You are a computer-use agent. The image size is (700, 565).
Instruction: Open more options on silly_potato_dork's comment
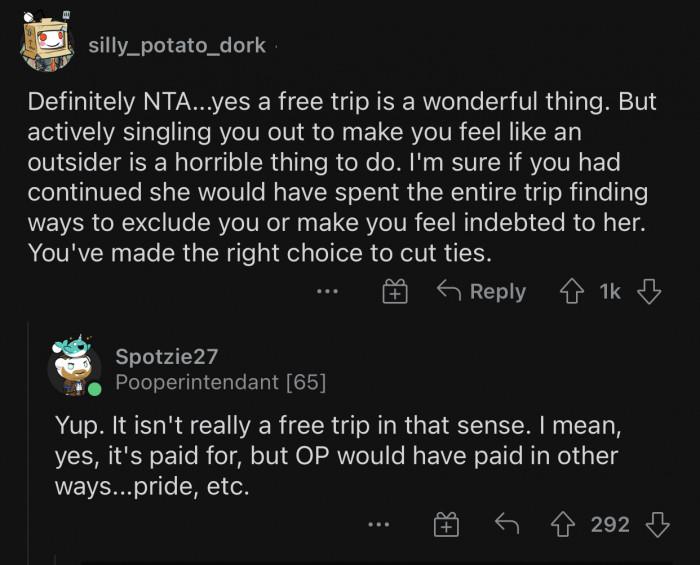tap(327, 292)
